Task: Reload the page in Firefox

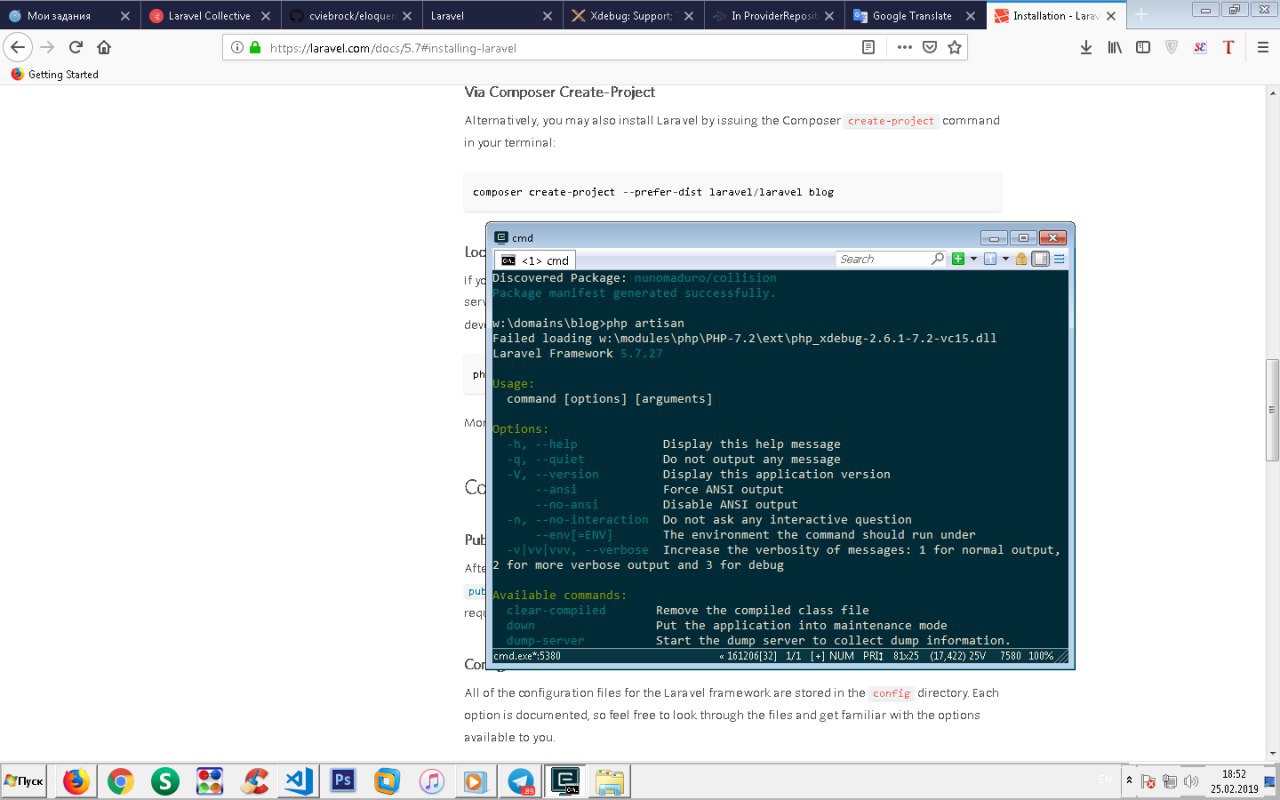Action: pos(76,47)
